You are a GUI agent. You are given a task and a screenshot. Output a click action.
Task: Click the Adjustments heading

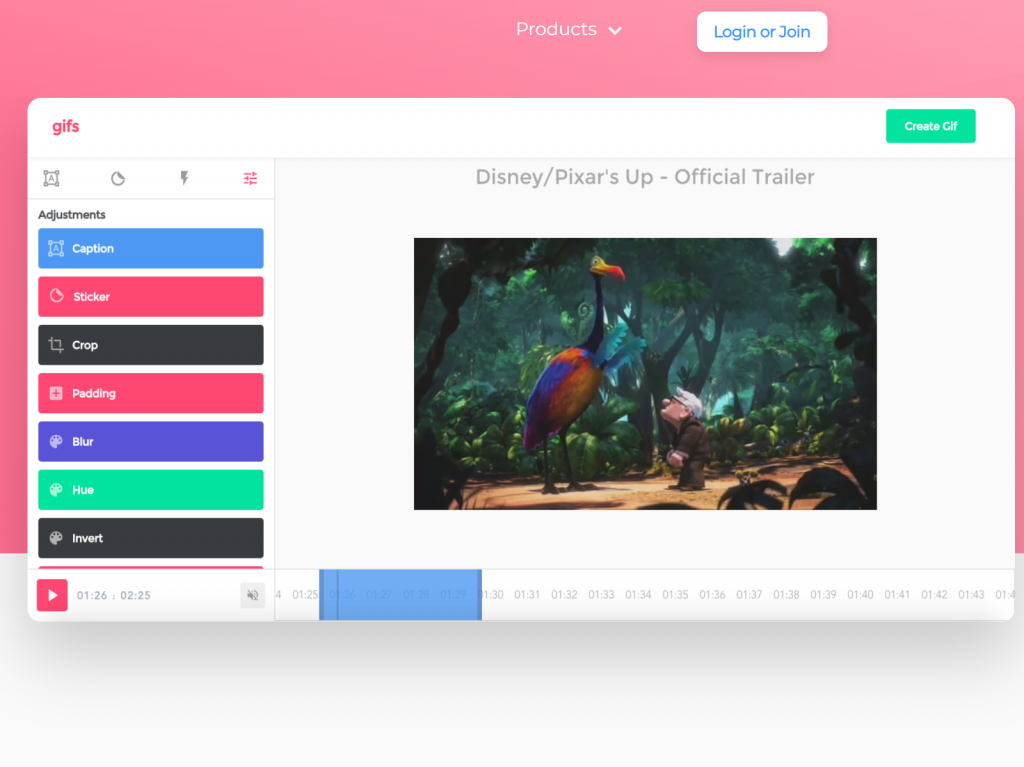pyautogui.click(x=72, y=215)
